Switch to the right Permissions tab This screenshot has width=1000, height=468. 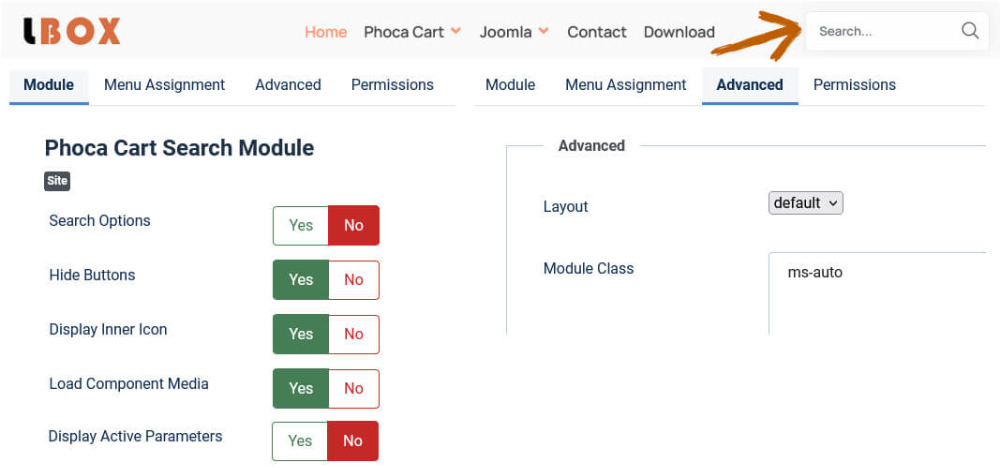click(854, 85)
